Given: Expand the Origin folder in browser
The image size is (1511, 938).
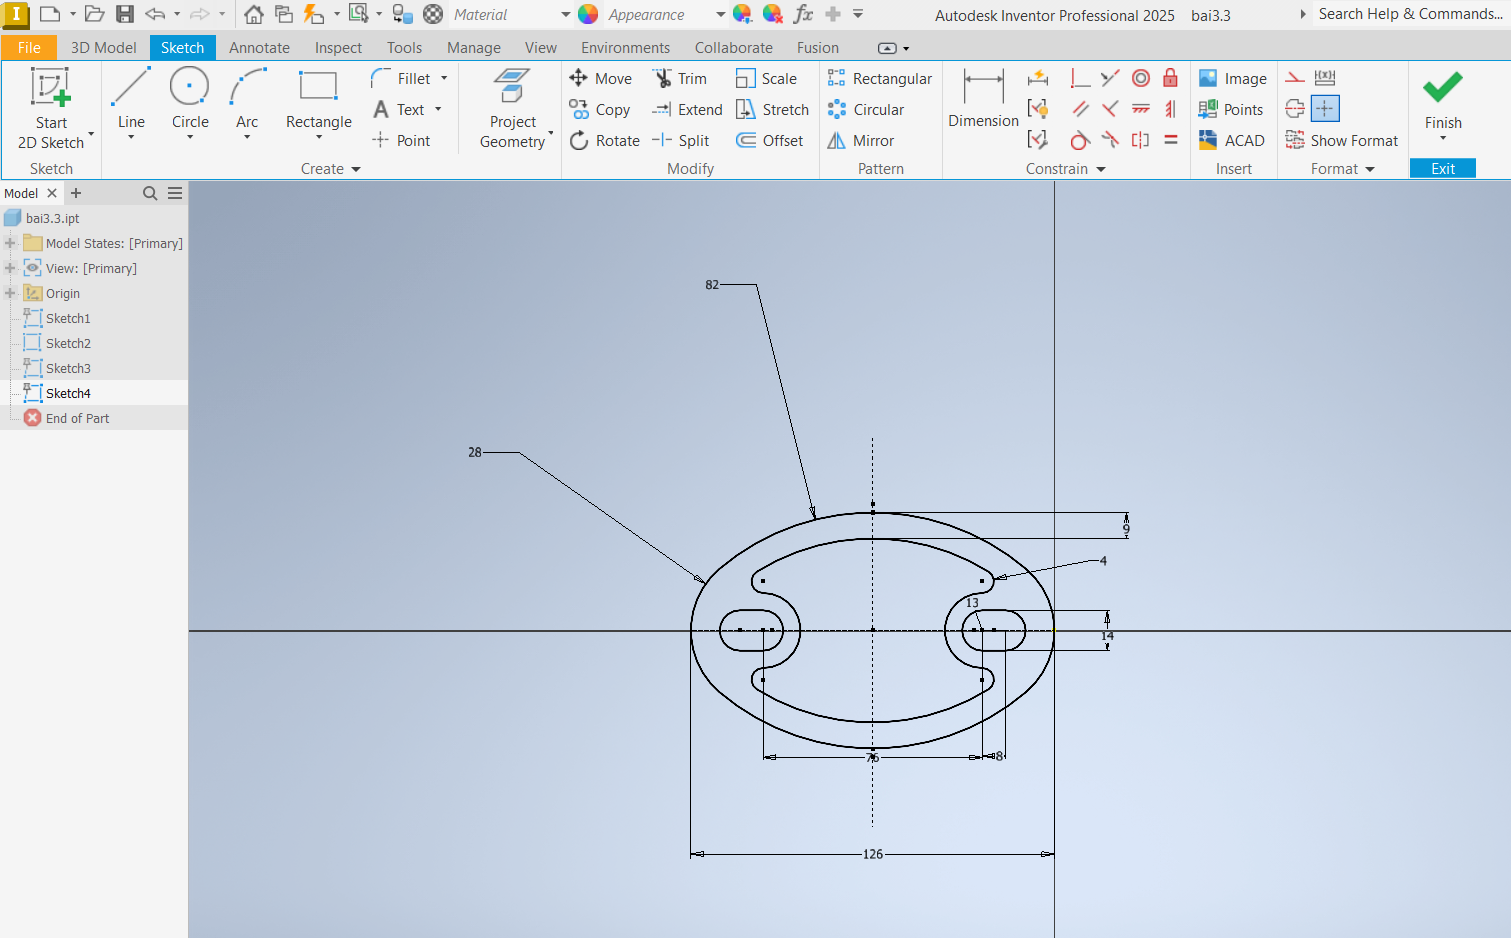Looking at the screenshot, I should pyautogui.click(x=10, y=293).
